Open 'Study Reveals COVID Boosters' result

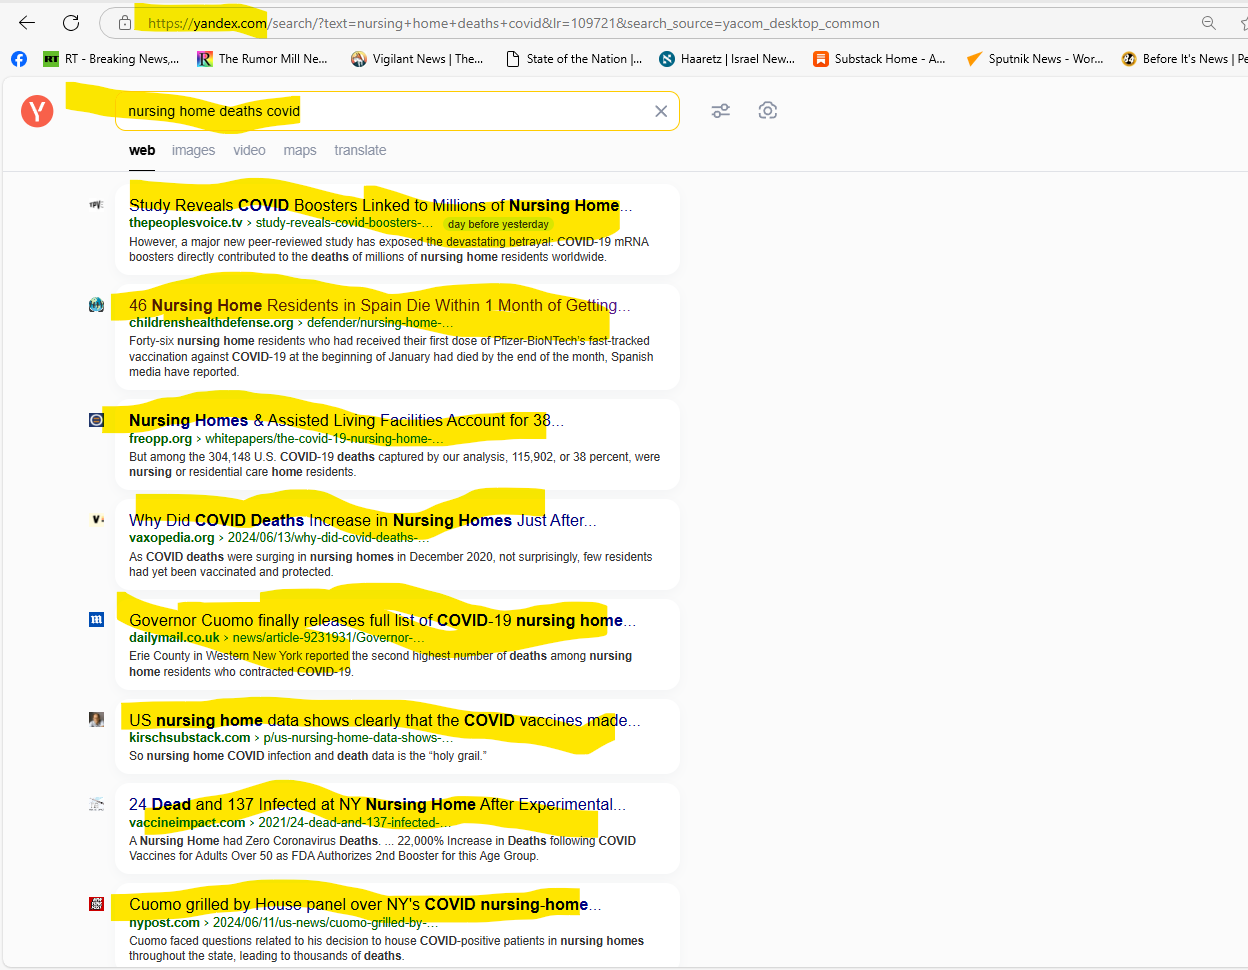(380, 205)
